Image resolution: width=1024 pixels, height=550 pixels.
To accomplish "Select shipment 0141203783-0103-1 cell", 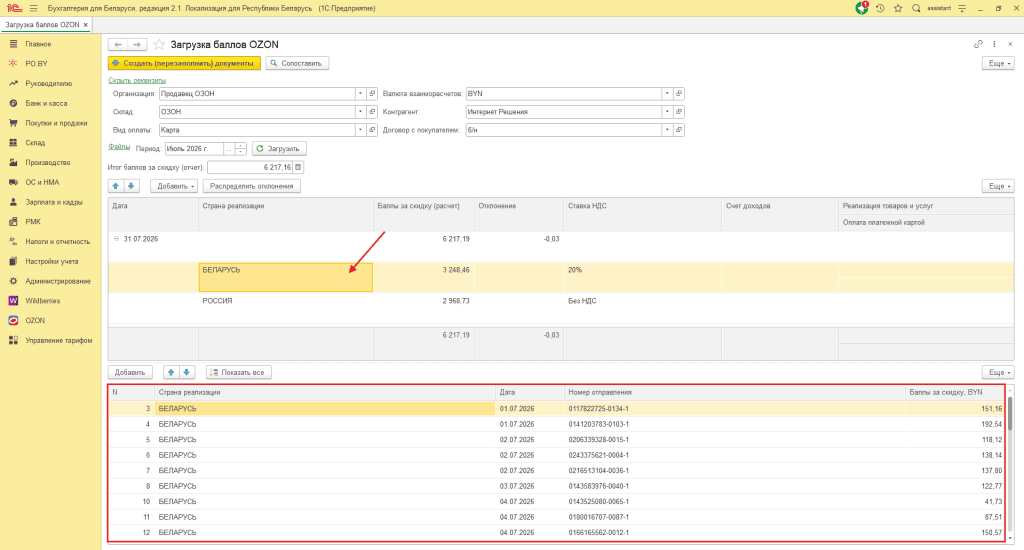I will (735, 424).
